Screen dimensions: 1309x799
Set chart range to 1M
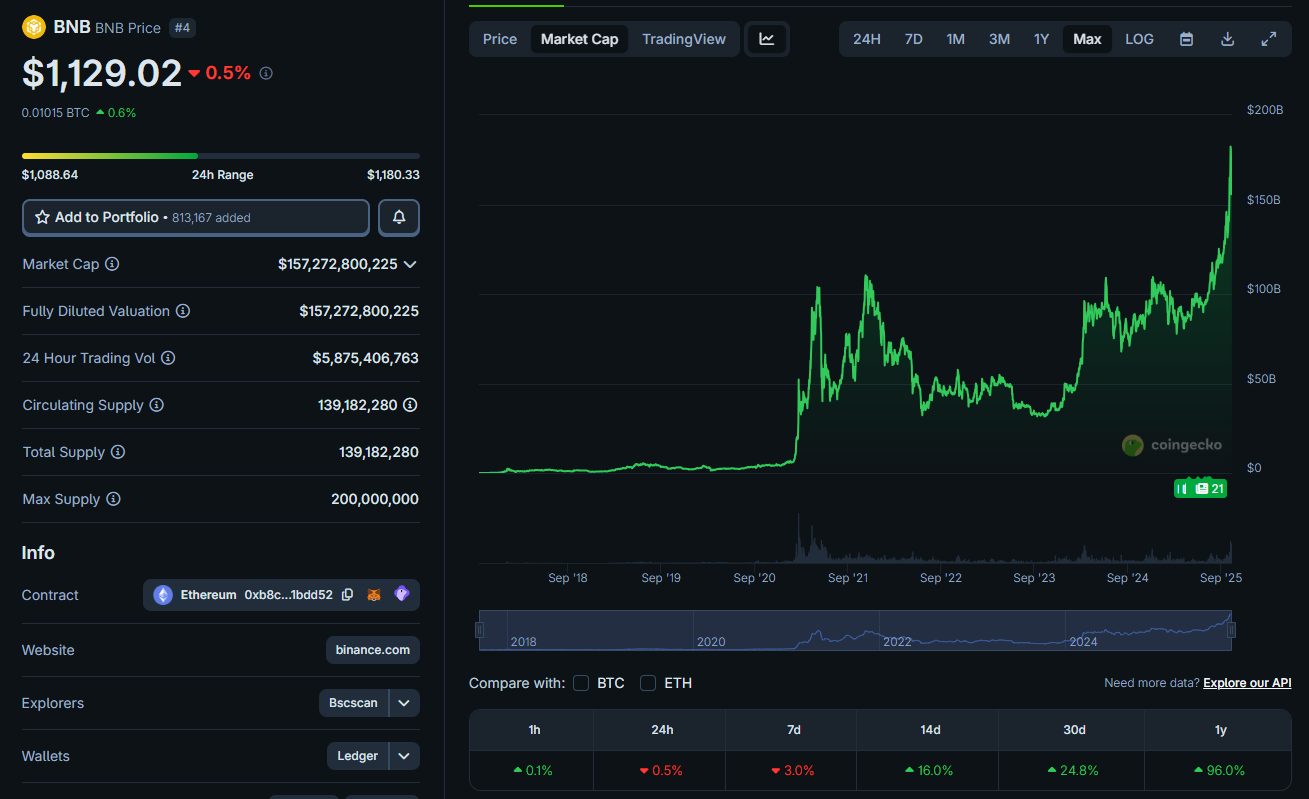click(x=956, y=39)
